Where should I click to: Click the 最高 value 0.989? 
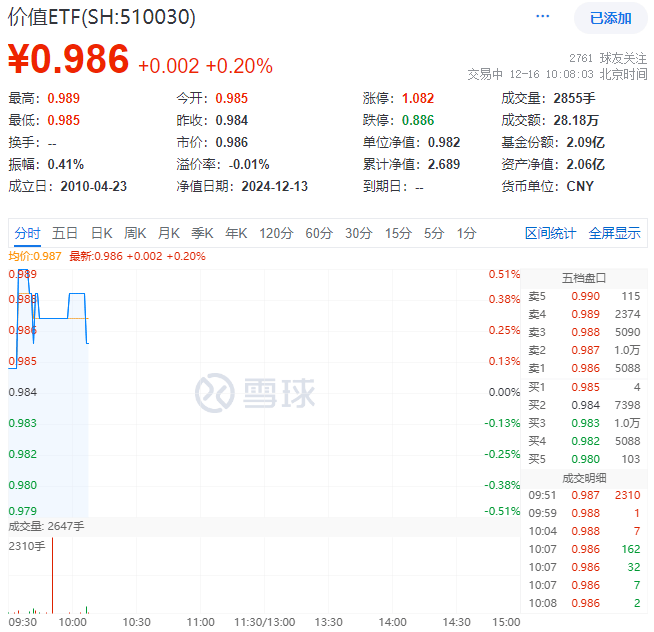pos(63,98)
